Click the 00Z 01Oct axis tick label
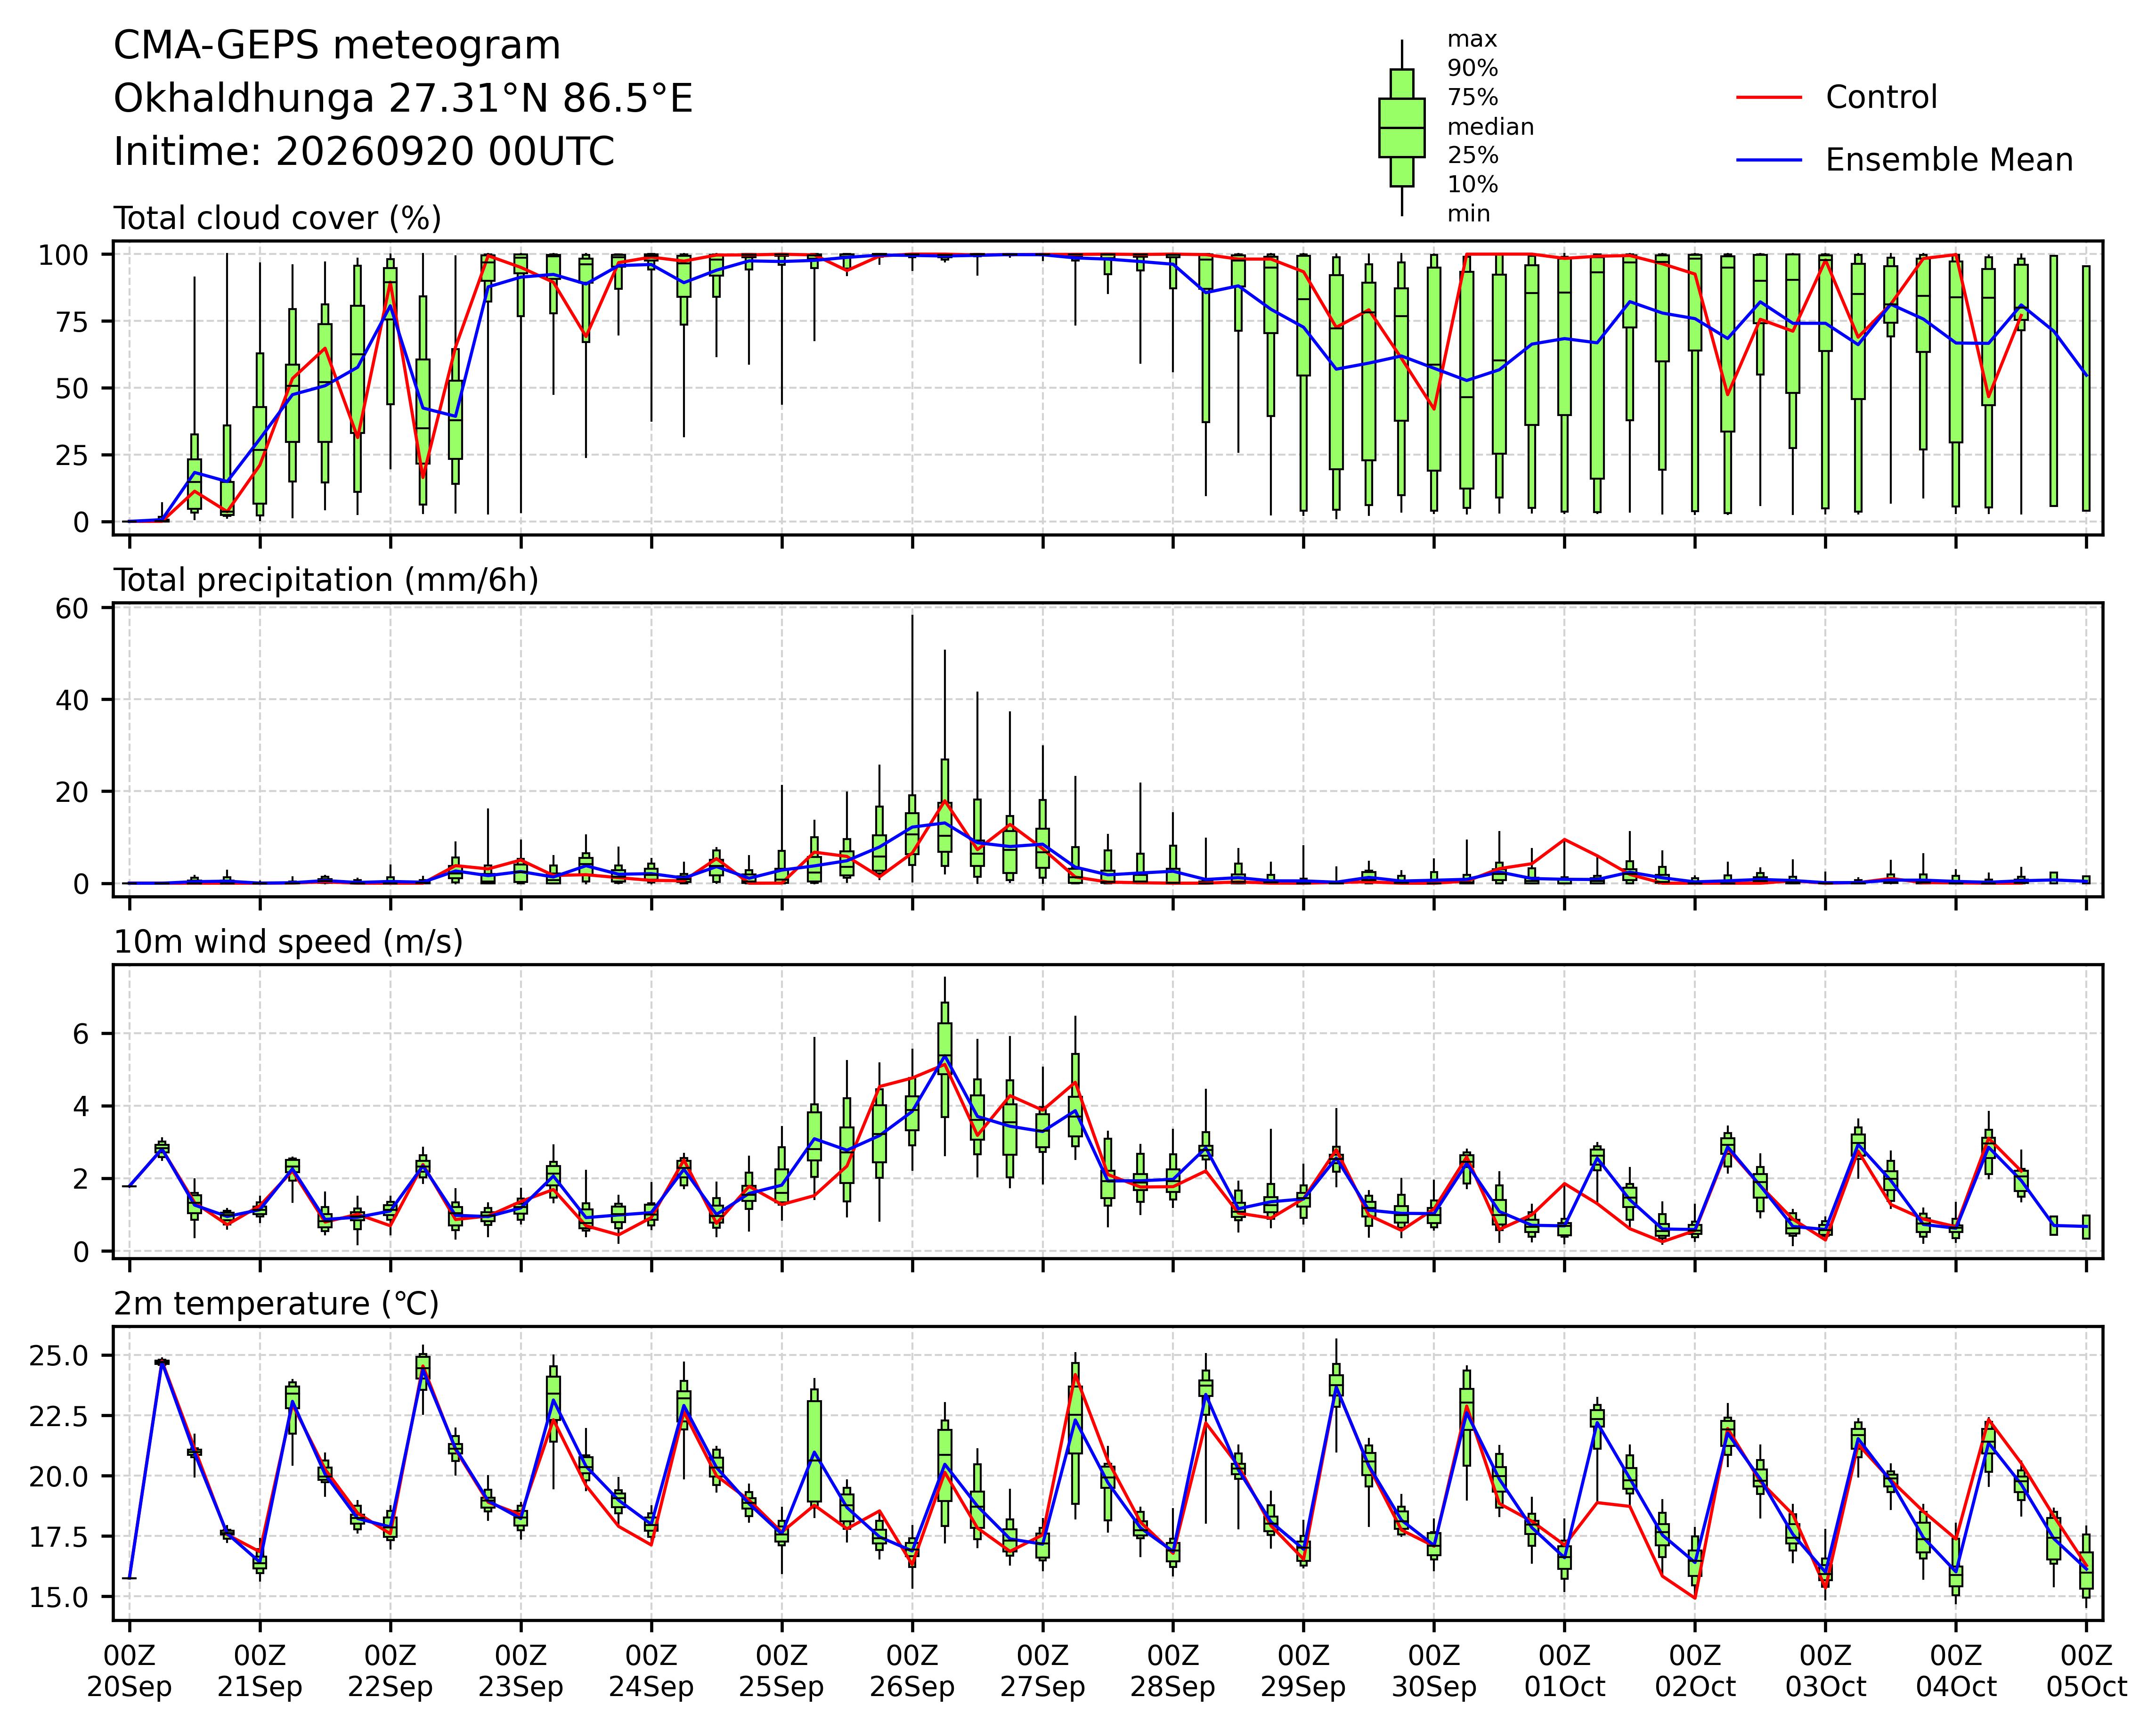The image size is (2156, 1730). tap(1564, 1671)
